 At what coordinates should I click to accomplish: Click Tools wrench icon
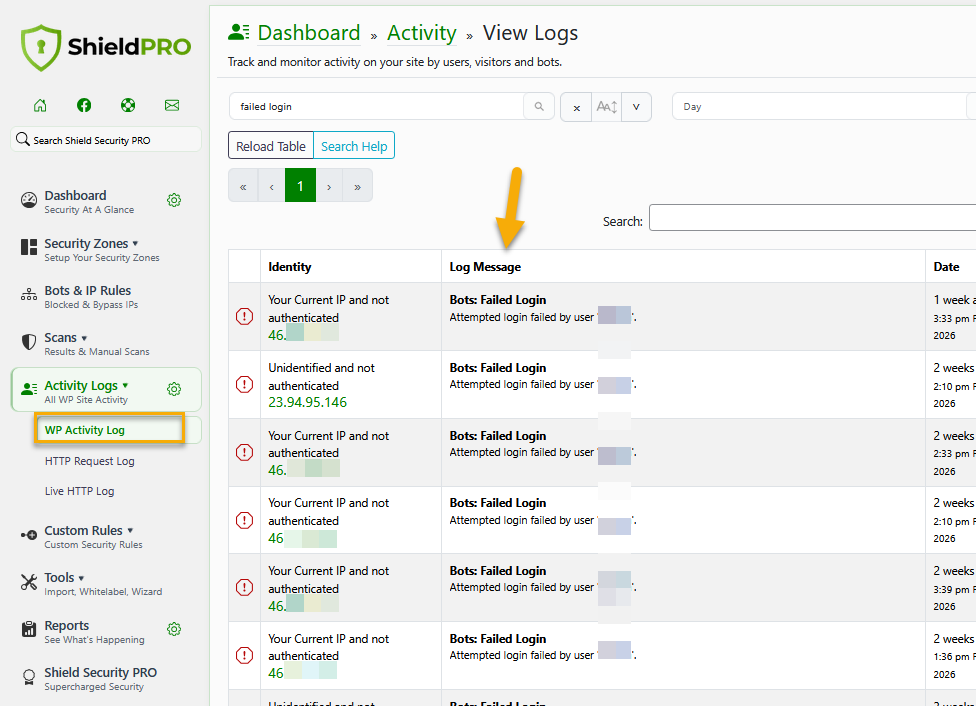pyautogui.click(x=29, y=582)
